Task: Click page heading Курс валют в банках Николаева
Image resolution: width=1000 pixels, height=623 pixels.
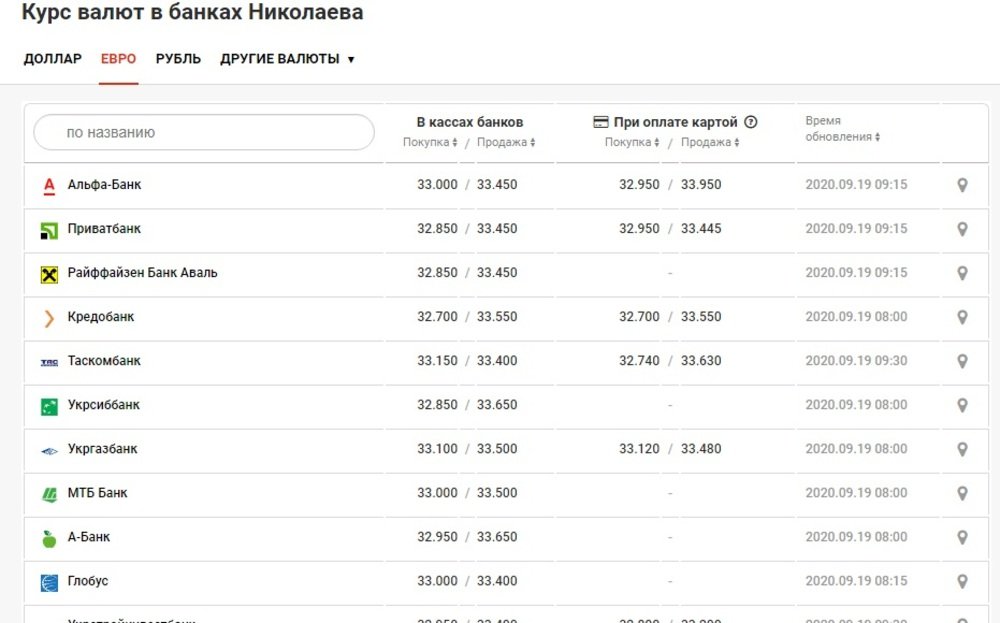Action: 193,12
